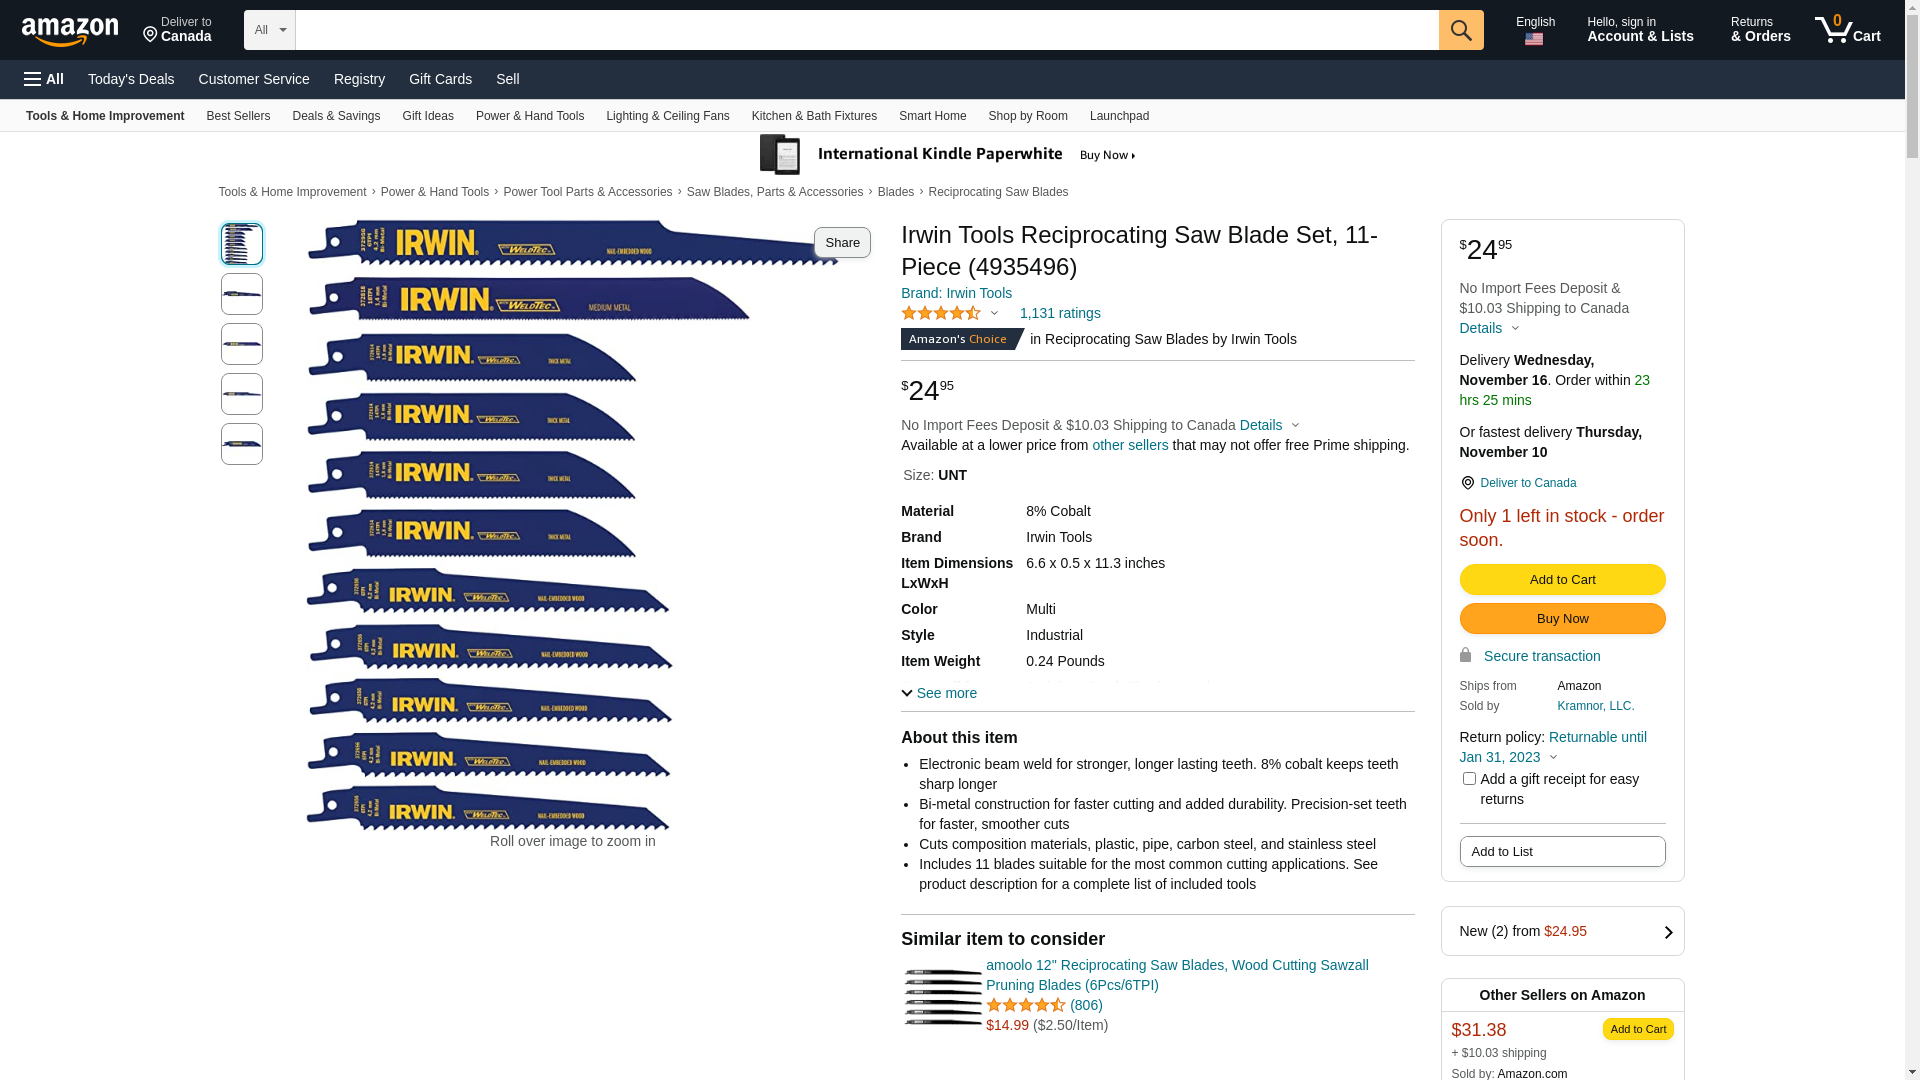Open Returns & Orders
This screenshot has width=1920, height=1080.
coord(1760,30)
